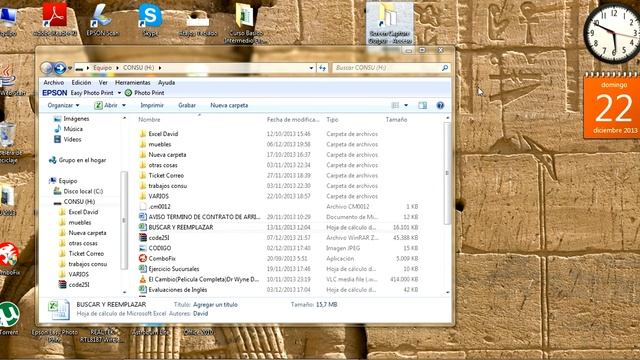Click the calendar gadget showing 22
640x360 pixels.
(x=613, y=105)
